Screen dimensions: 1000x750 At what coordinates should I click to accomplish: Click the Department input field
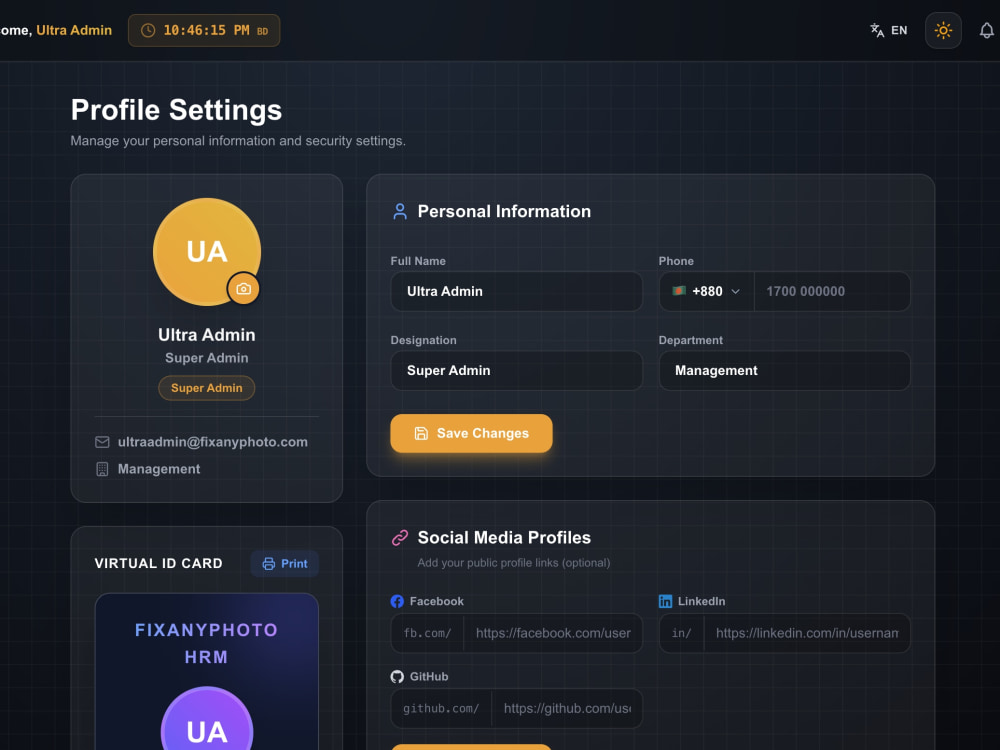tap(784, 371)
